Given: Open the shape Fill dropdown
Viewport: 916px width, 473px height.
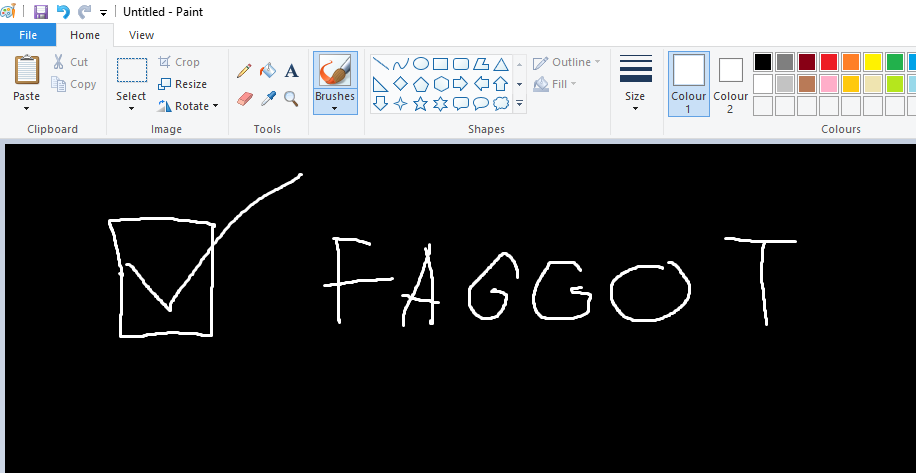Looking at the screenshot, I should coord(555,84).
